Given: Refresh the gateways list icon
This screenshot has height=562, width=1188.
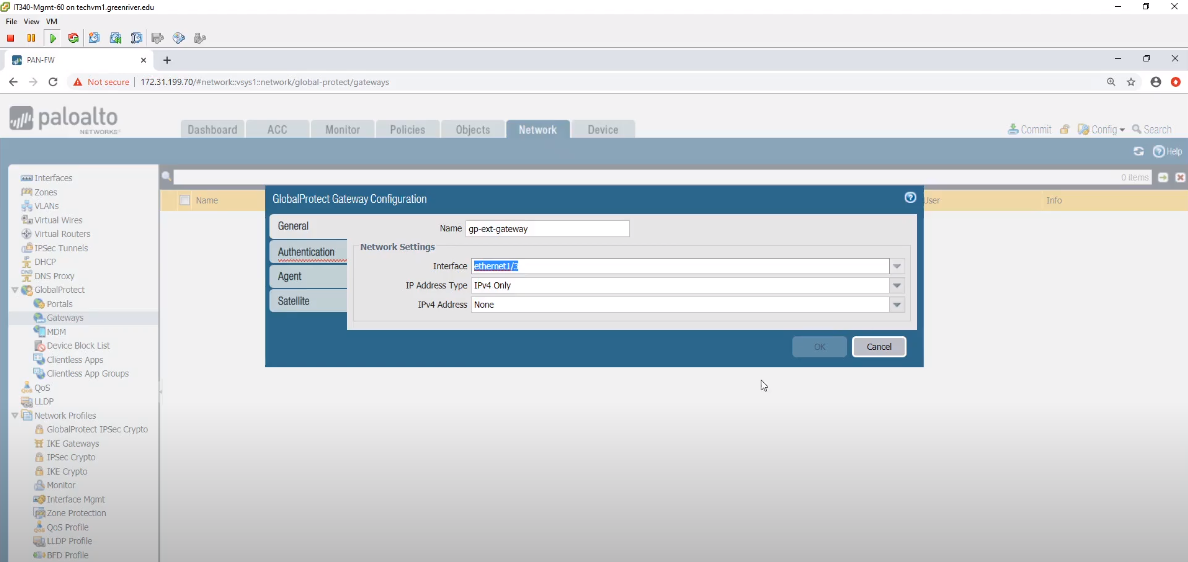Looking at the screenshot, I should click(x=1138, y=151).
